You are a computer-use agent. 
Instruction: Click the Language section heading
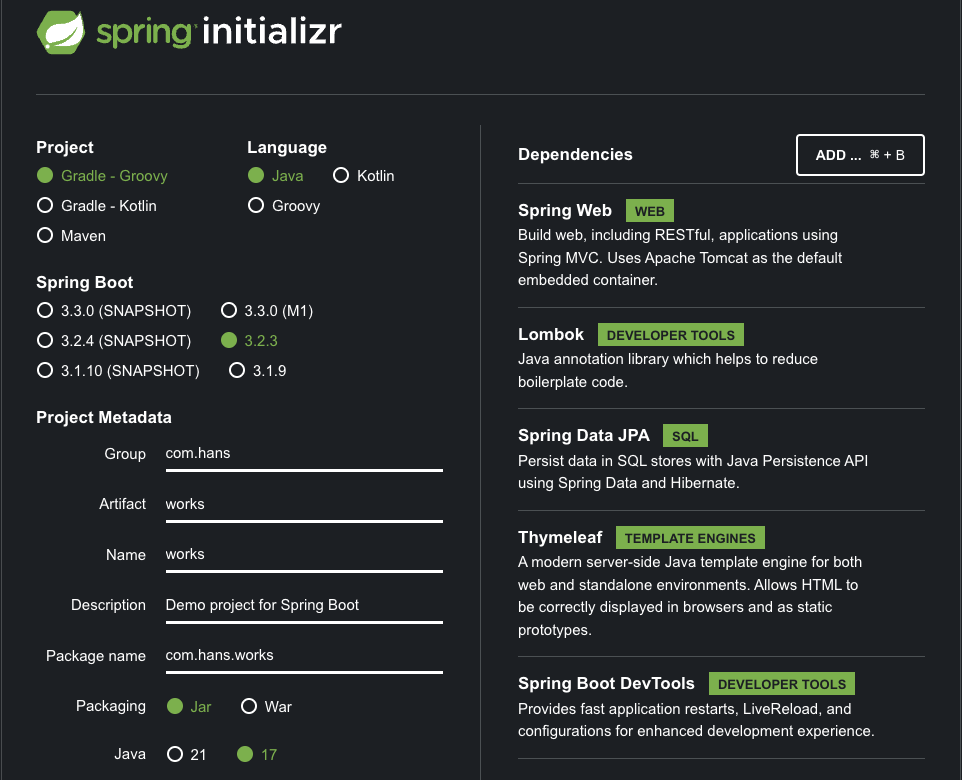coord(287,147)
